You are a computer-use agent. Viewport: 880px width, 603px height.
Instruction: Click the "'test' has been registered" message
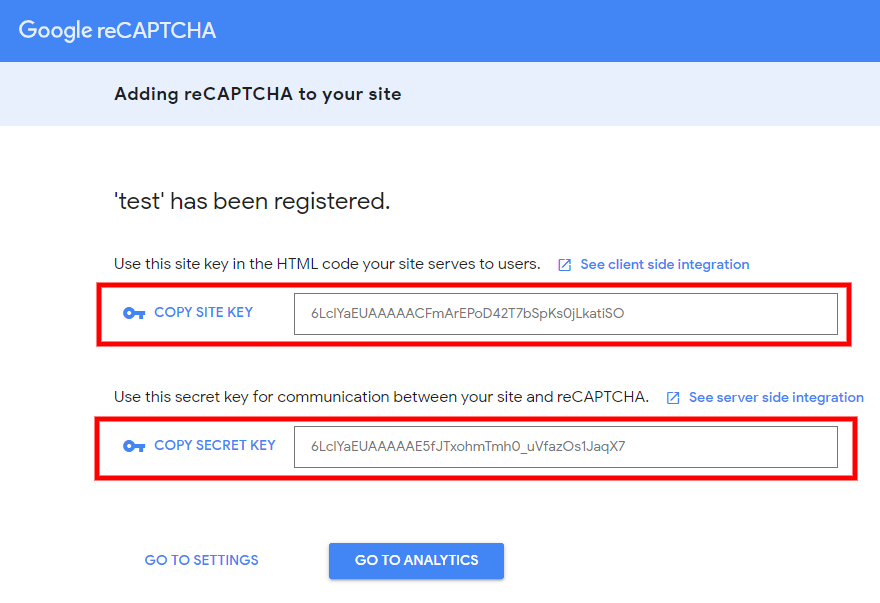pyautogui.click(x=252, y=201)
